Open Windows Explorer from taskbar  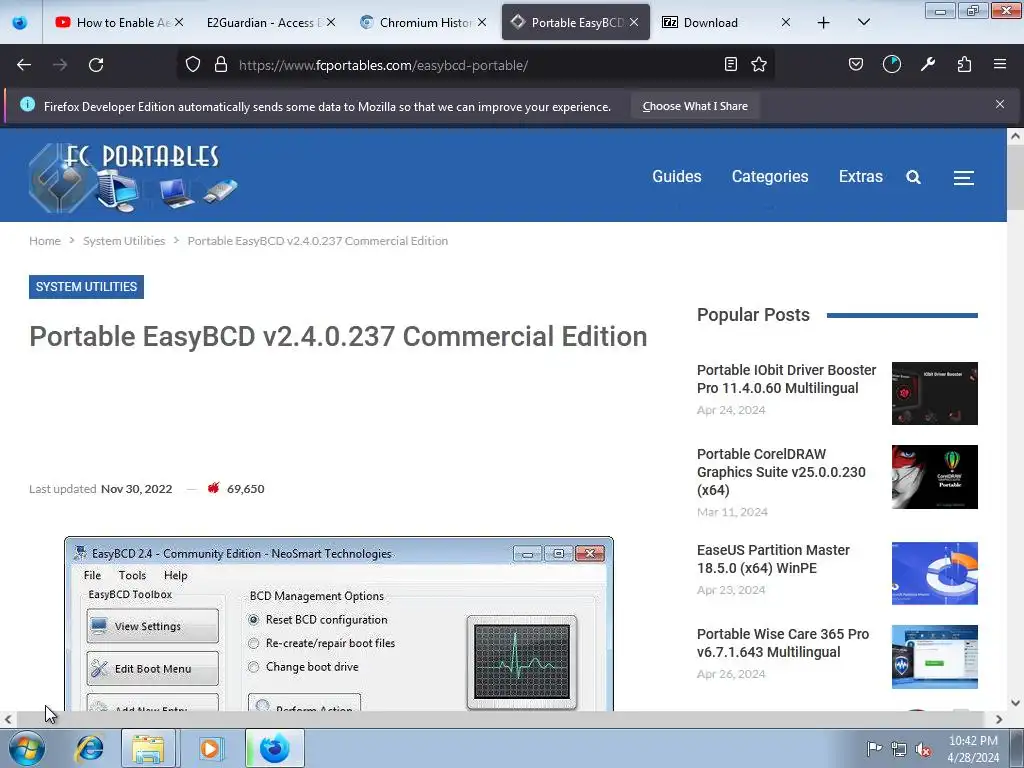[x=148, y=748]
